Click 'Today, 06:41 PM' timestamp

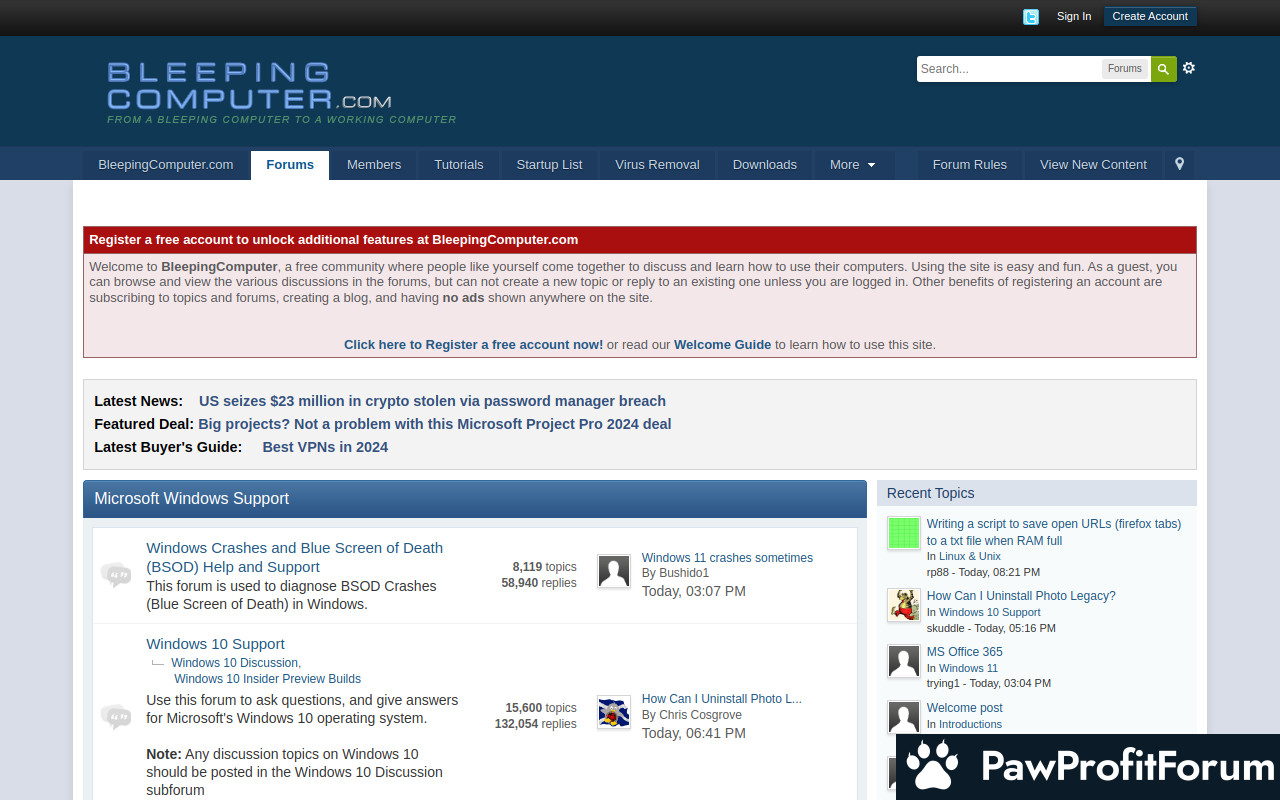[694, 733]
